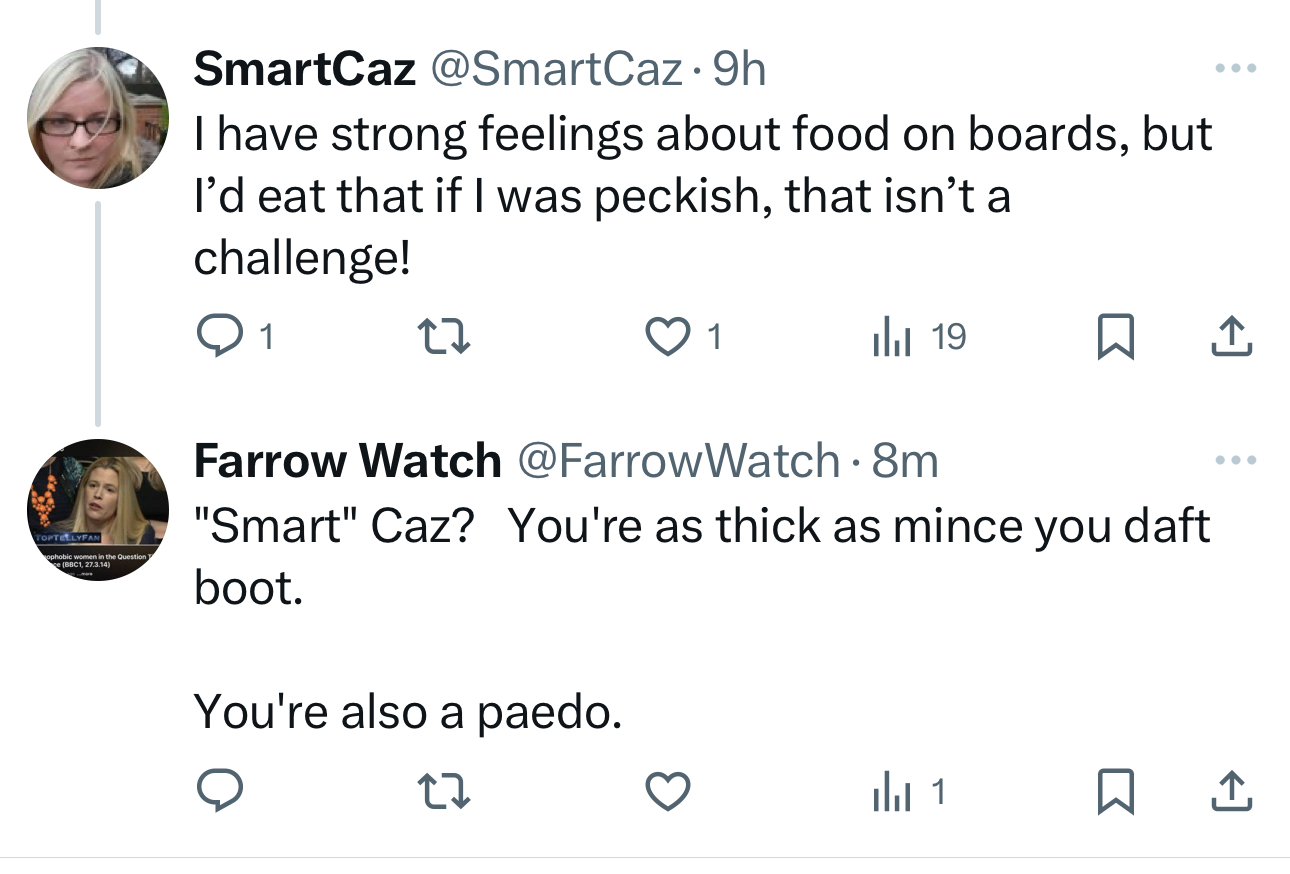Reply to SmartCaz's tweet
Image resolution: width=1290 pixels, height=874 pixels.
tap(218, 338)
